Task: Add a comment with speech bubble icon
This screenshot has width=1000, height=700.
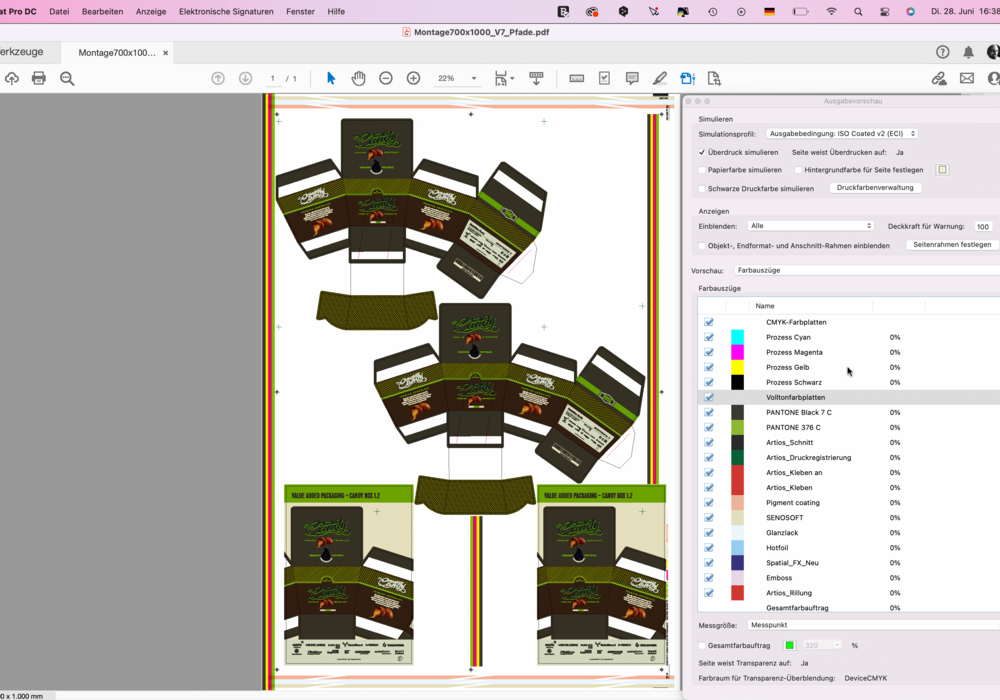Action: pos(632,78)
